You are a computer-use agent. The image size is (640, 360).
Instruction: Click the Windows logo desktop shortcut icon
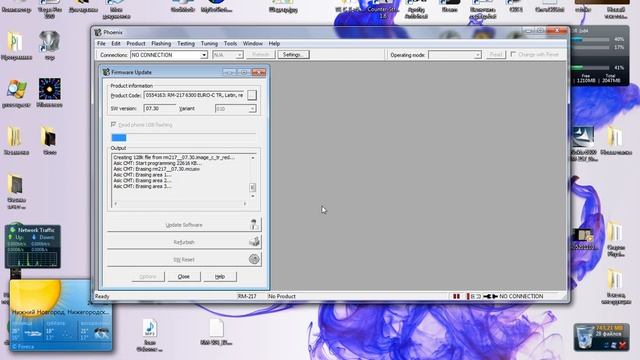coord(17,89)
